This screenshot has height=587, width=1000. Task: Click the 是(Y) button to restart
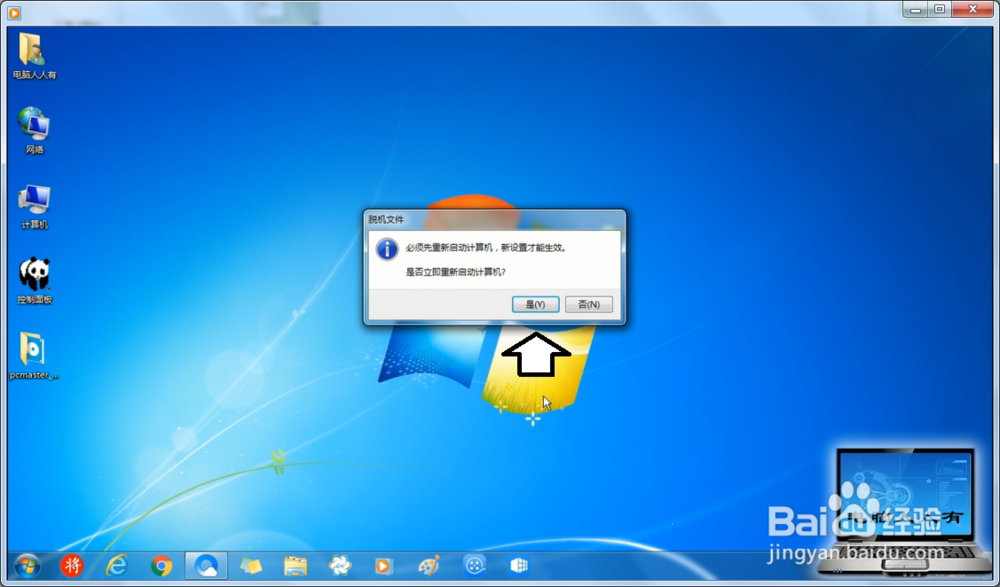pos(535,304)
